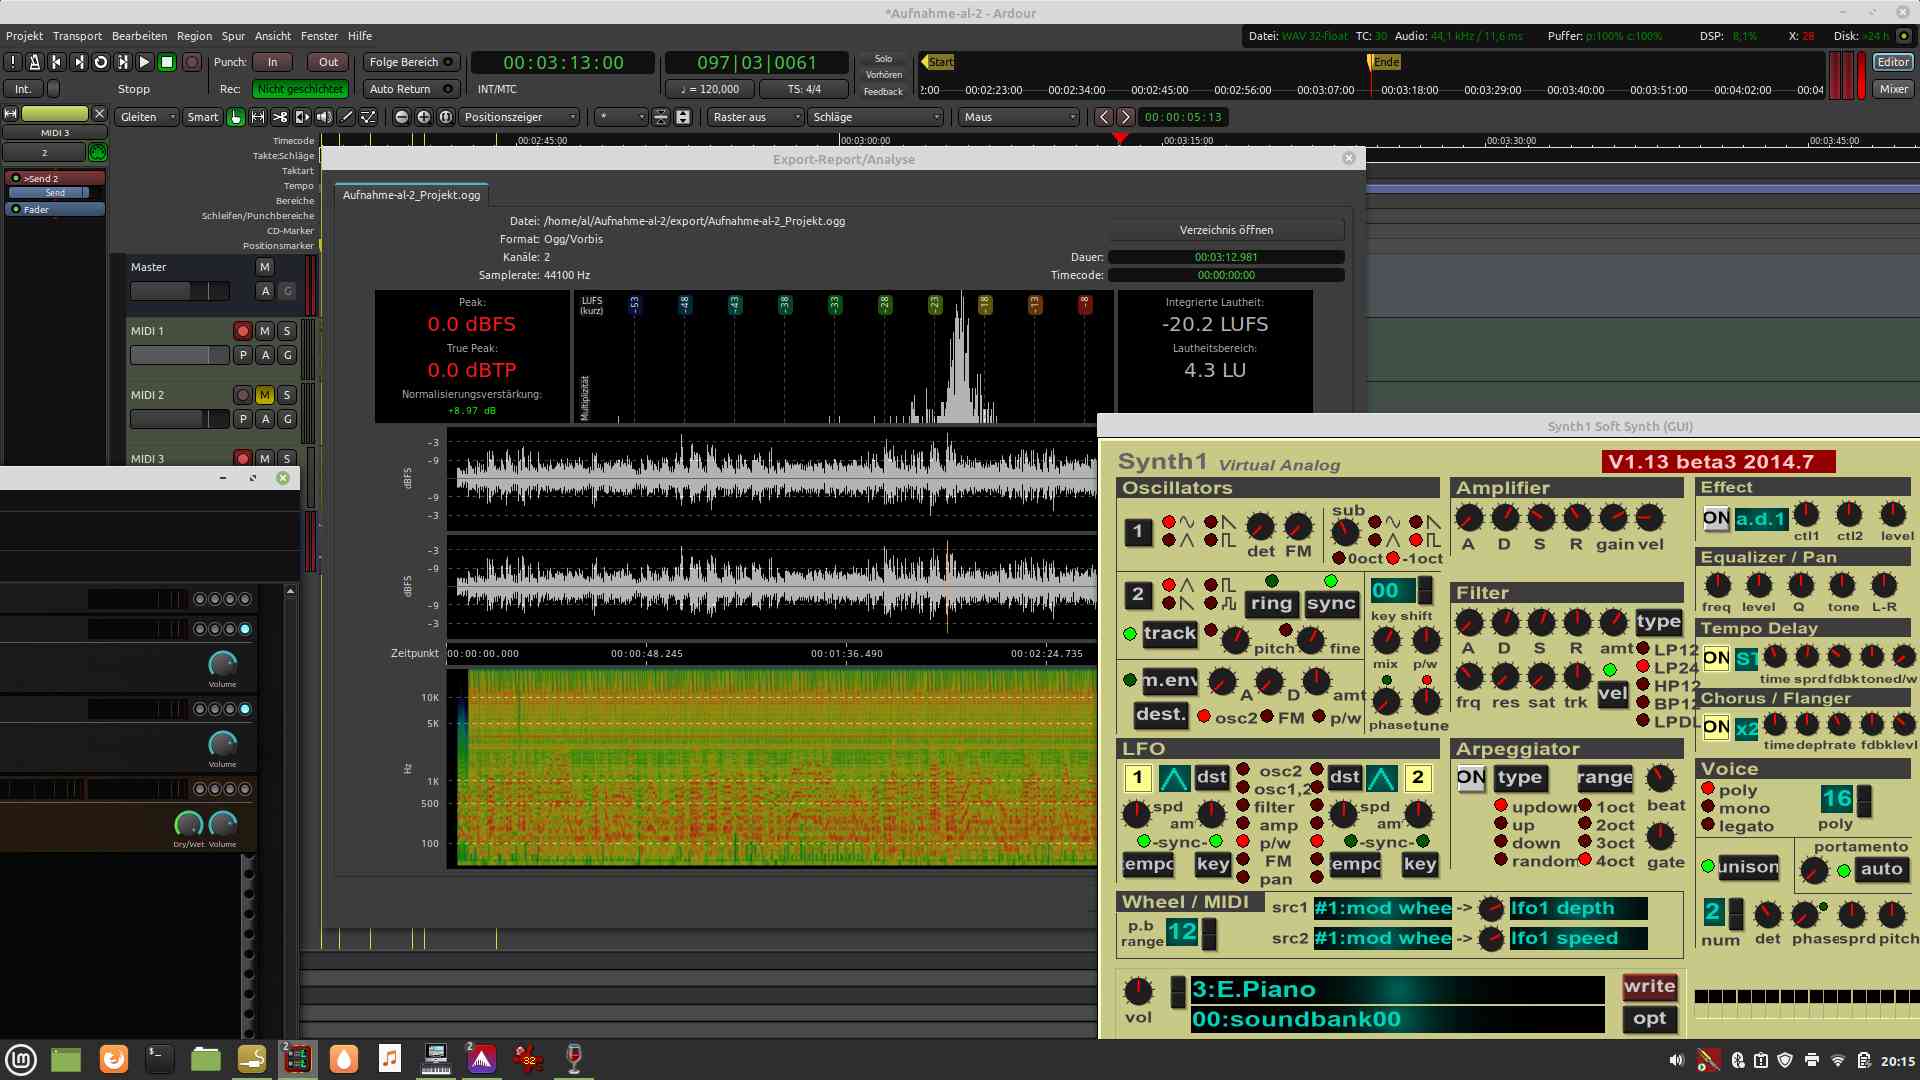Record-arm the MIDI 1 track
1920x1080 pixels.
pos(243,331)
